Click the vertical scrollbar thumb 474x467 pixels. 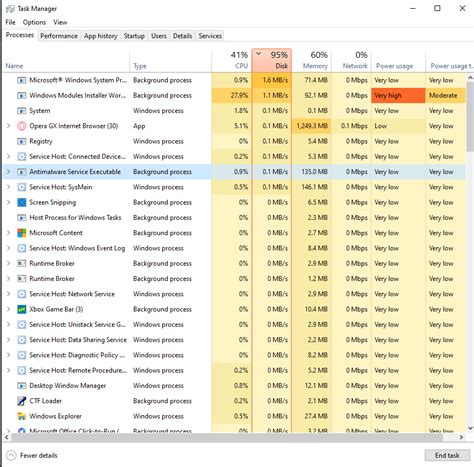coord(470,117)
